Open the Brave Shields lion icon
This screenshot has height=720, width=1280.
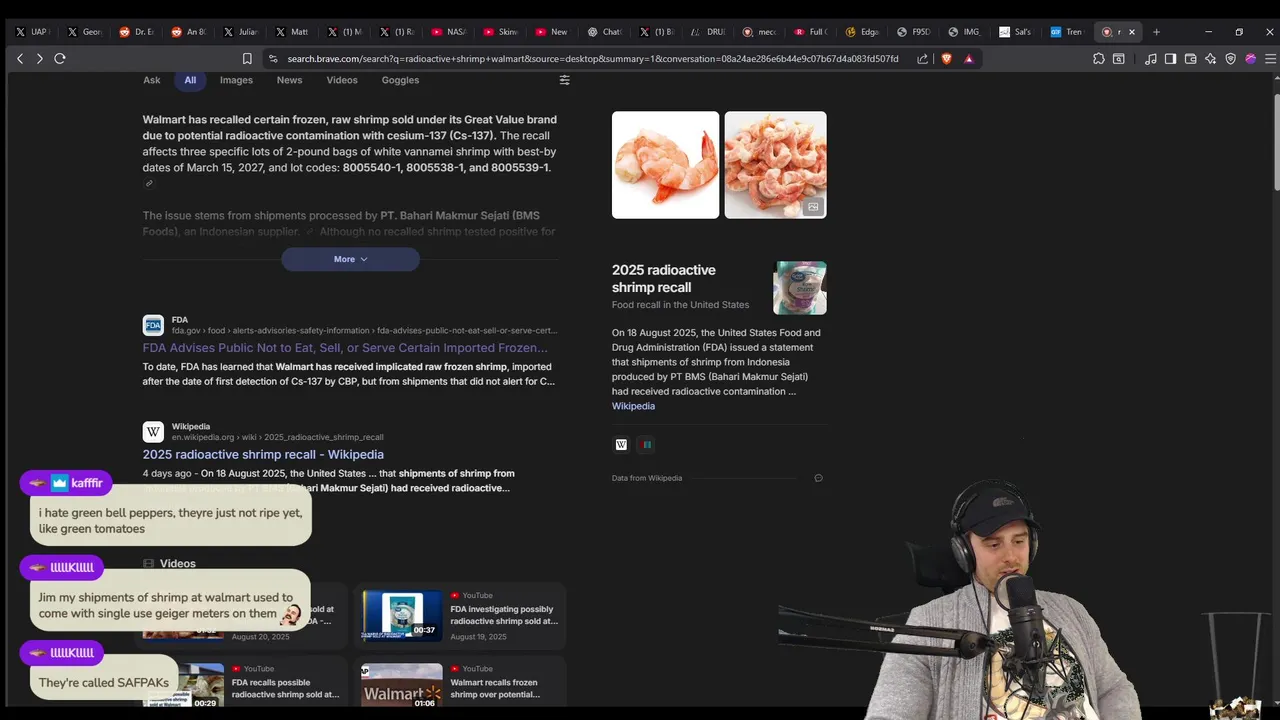947,59
